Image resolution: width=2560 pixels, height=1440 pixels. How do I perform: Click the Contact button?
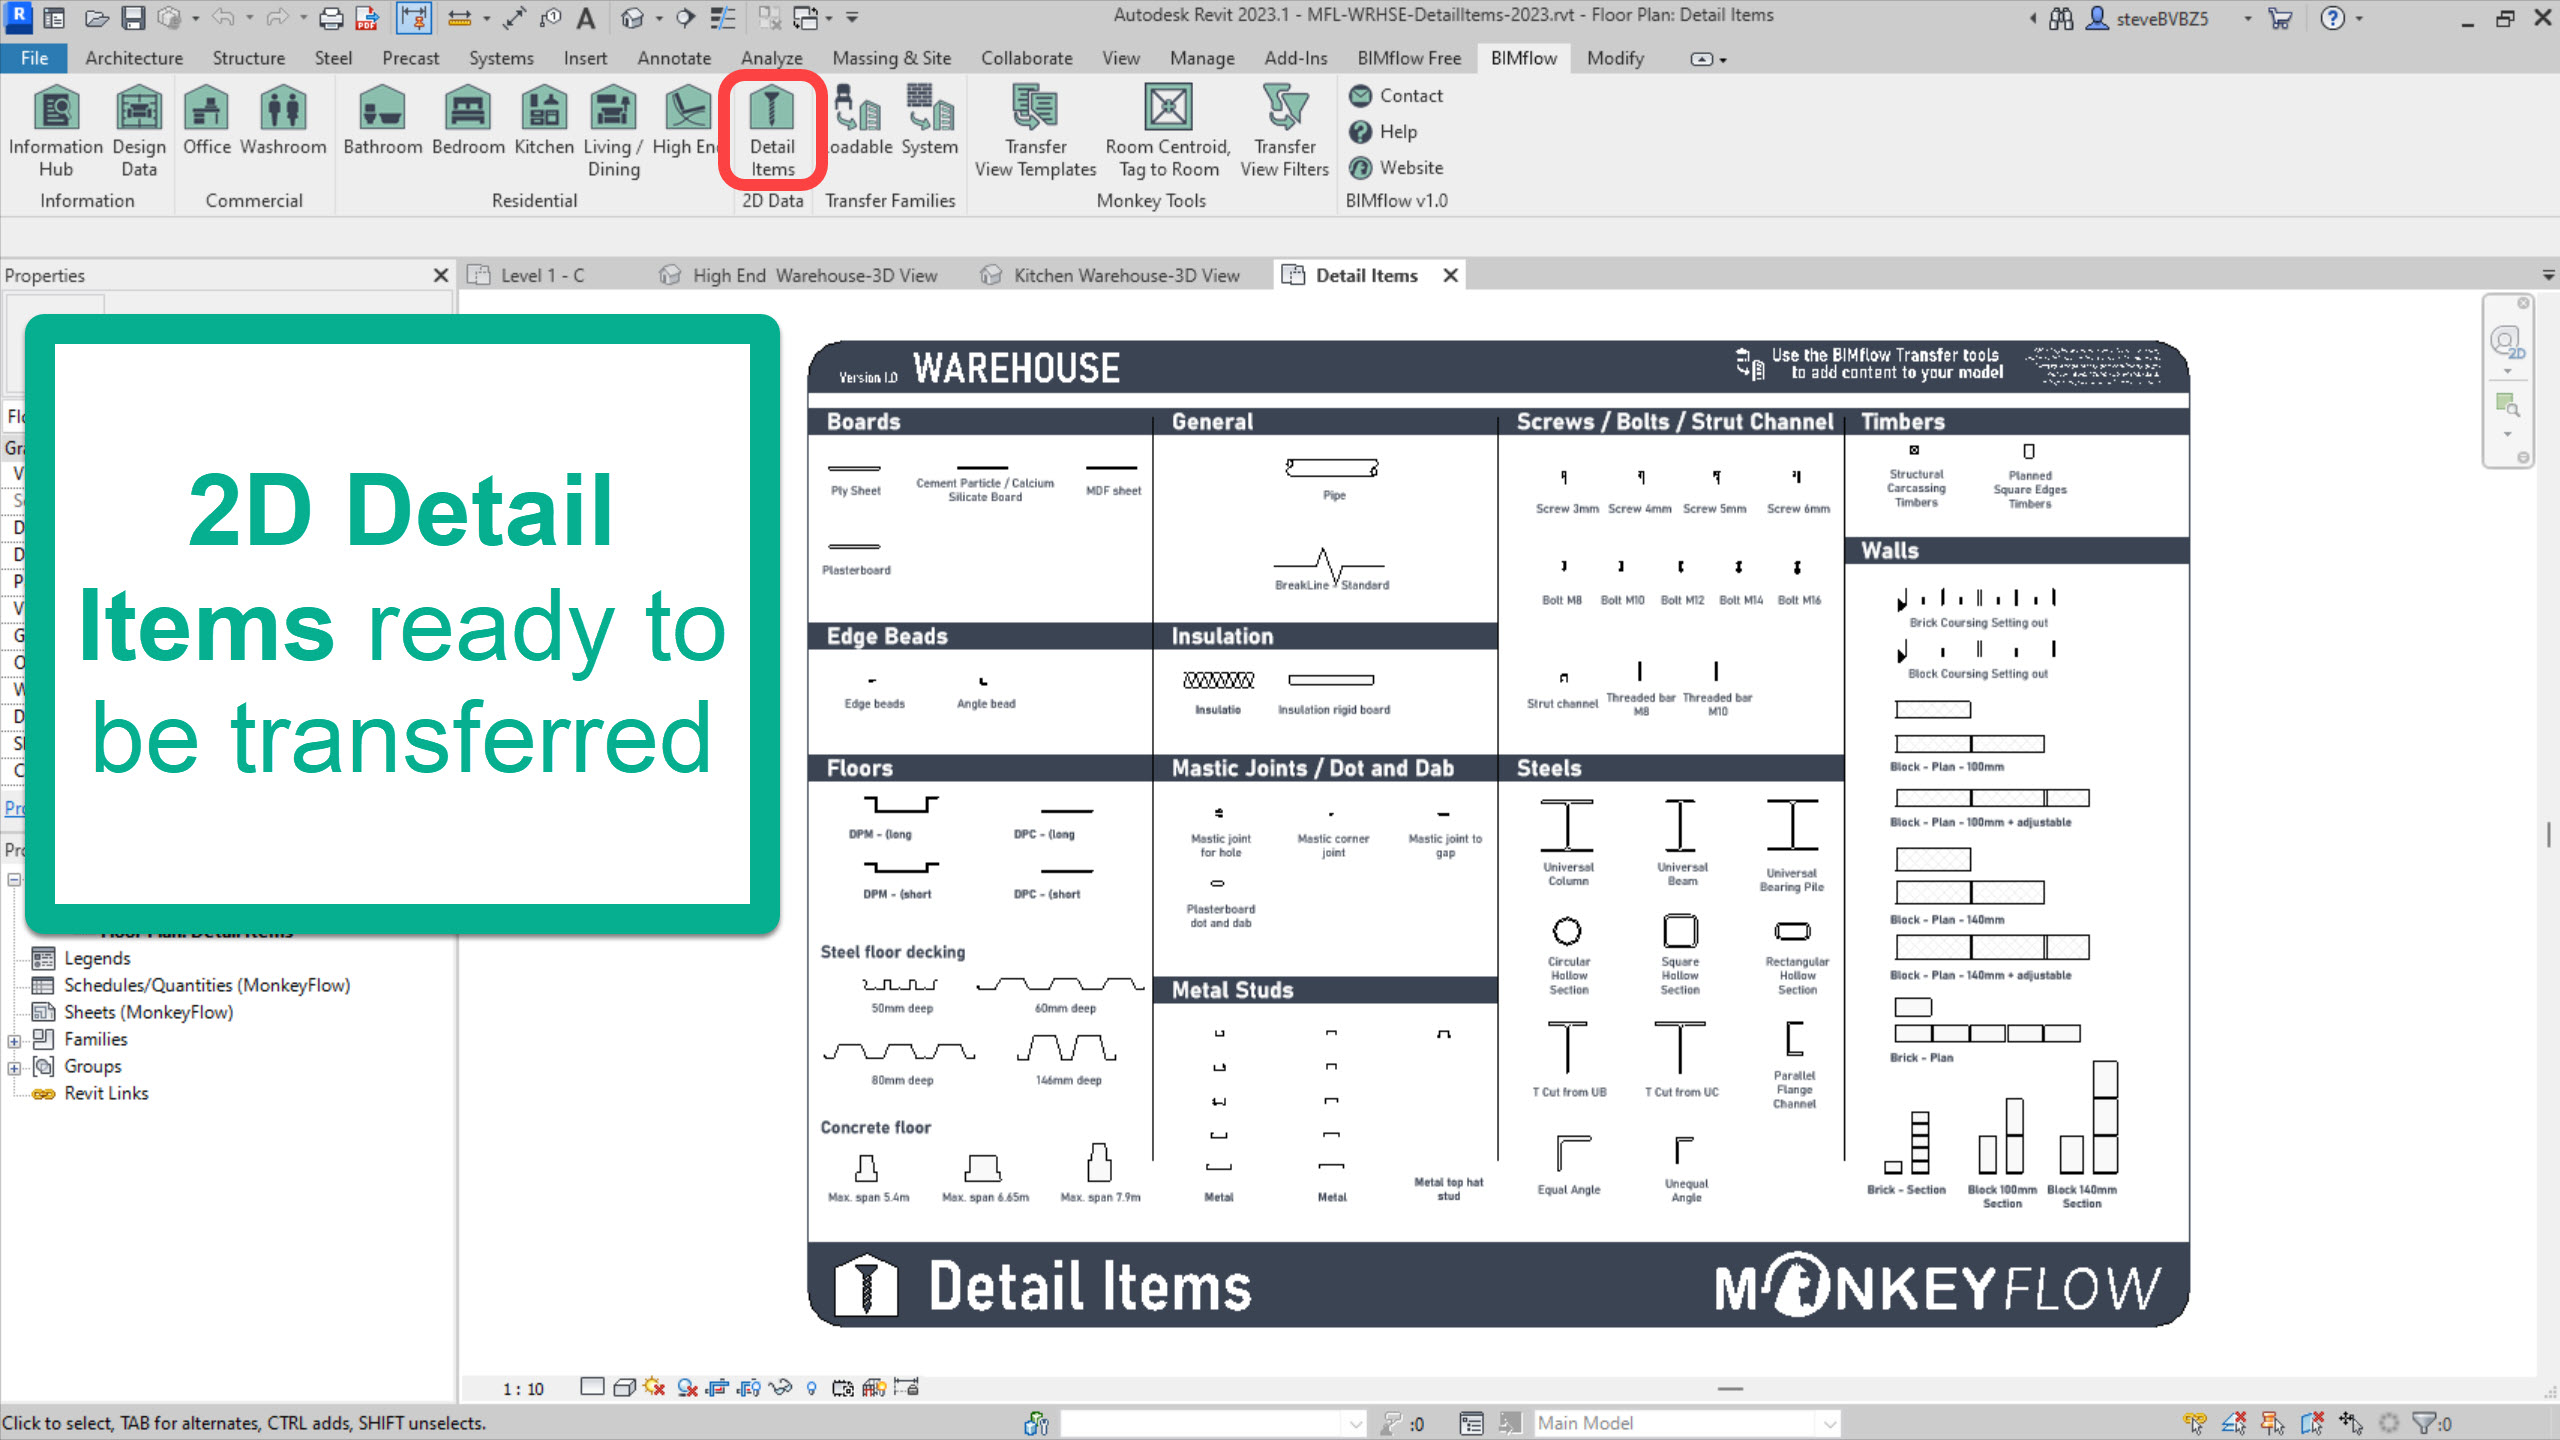click(x=1410, y=96)
